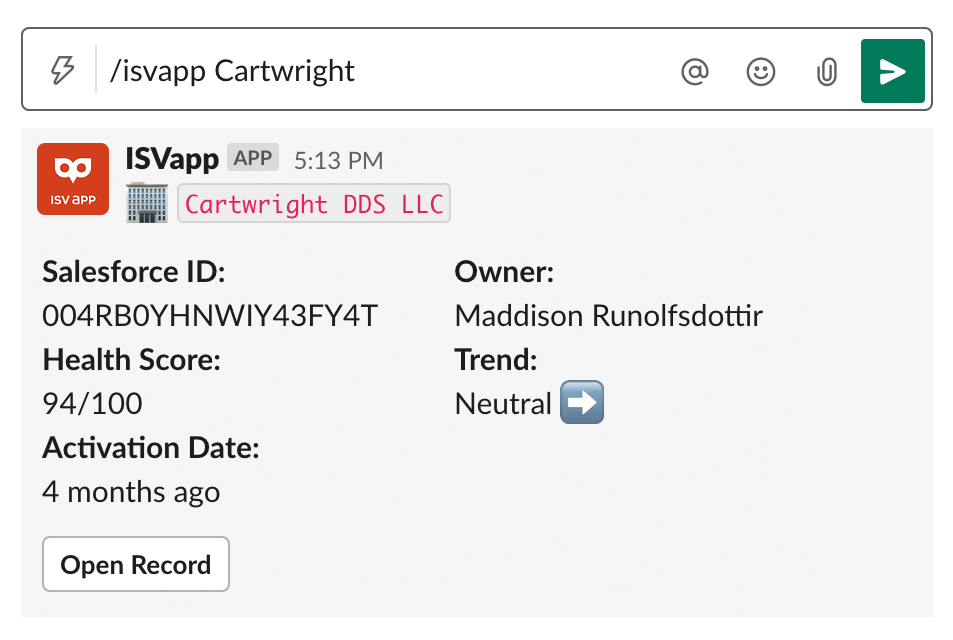Click the Salesforce ID: label

point(134,272)
